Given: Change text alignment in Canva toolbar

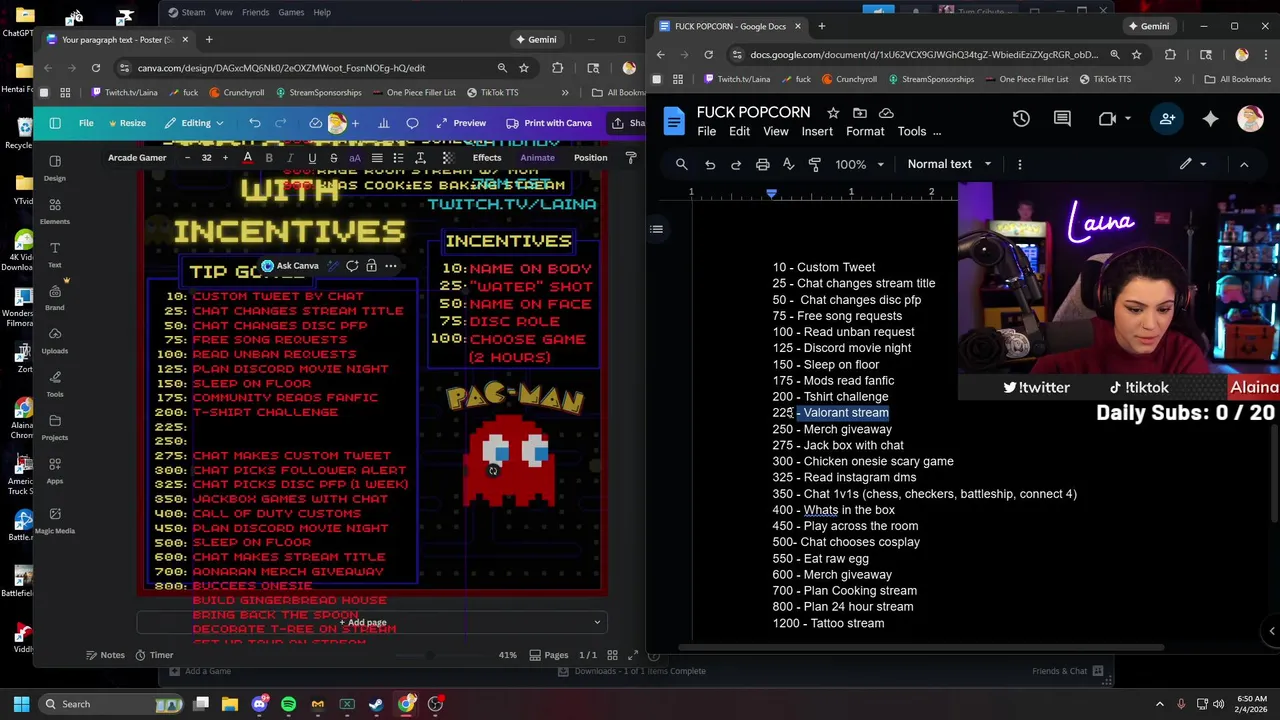Looking at the screenshot, I should [377, 158].
